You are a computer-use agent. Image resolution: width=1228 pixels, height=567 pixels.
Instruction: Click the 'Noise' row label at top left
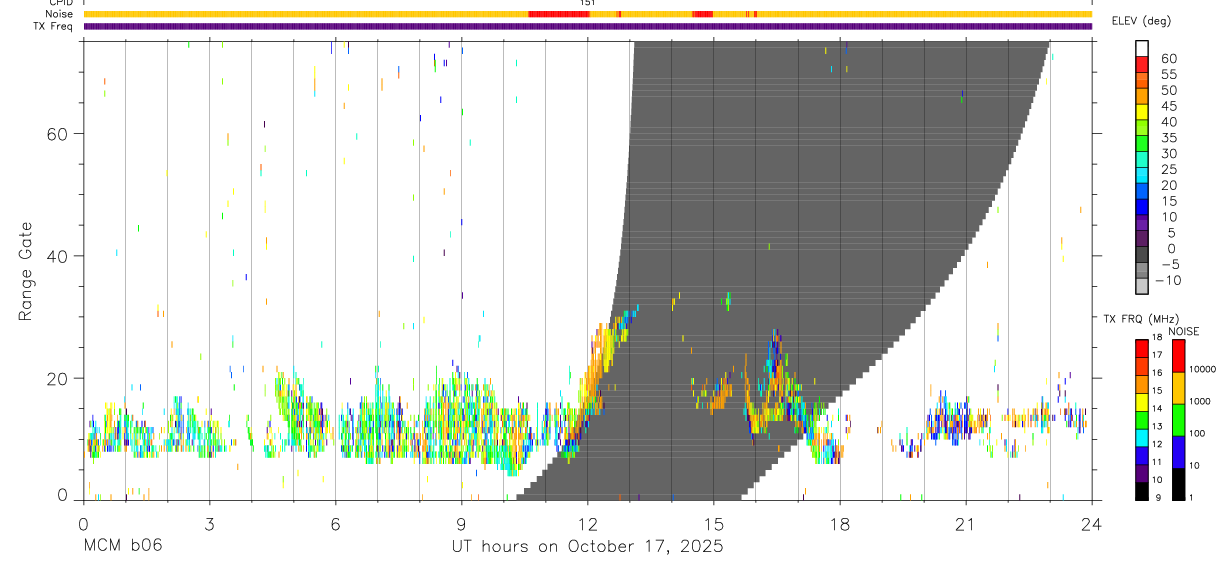[60, 14]
